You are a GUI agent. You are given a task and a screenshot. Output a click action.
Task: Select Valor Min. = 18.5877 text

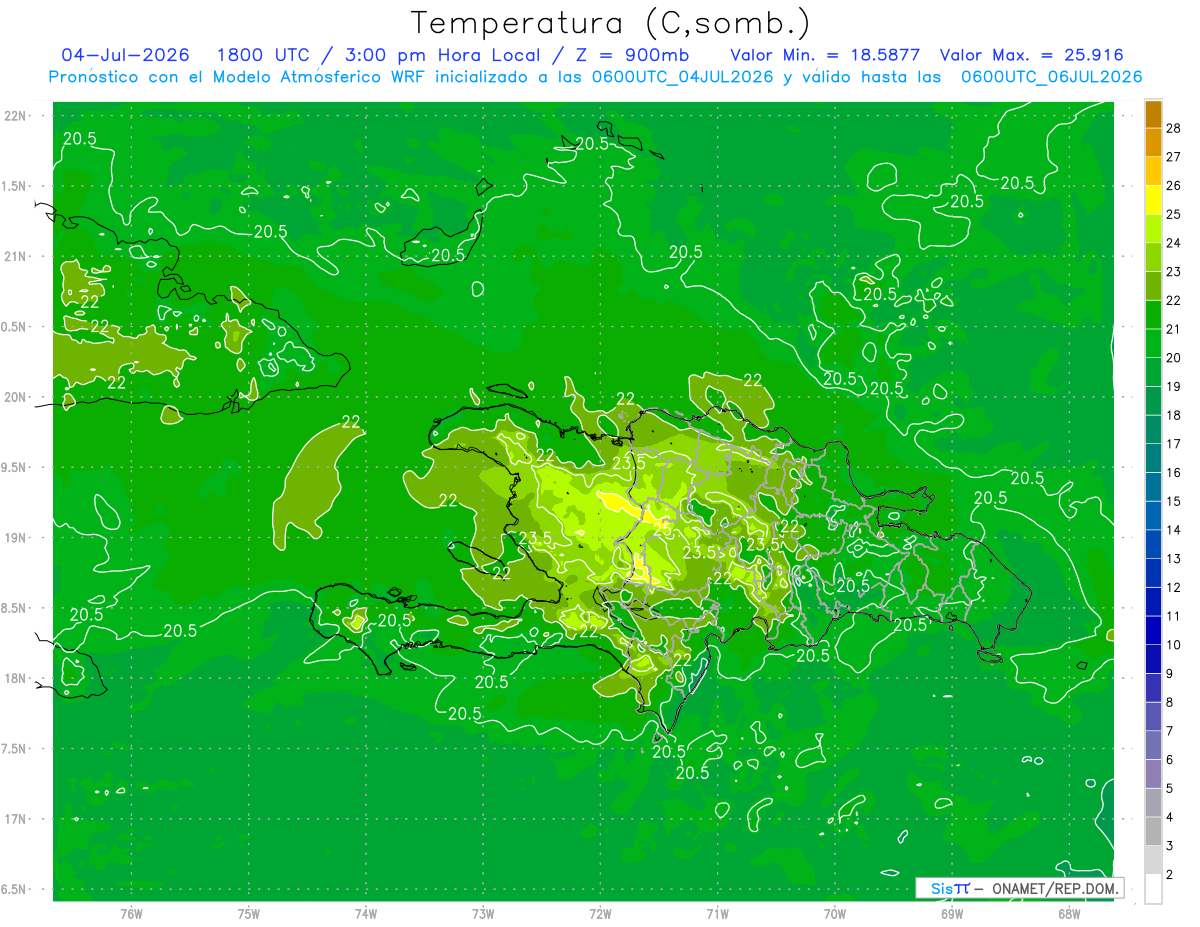pos(825,55)
